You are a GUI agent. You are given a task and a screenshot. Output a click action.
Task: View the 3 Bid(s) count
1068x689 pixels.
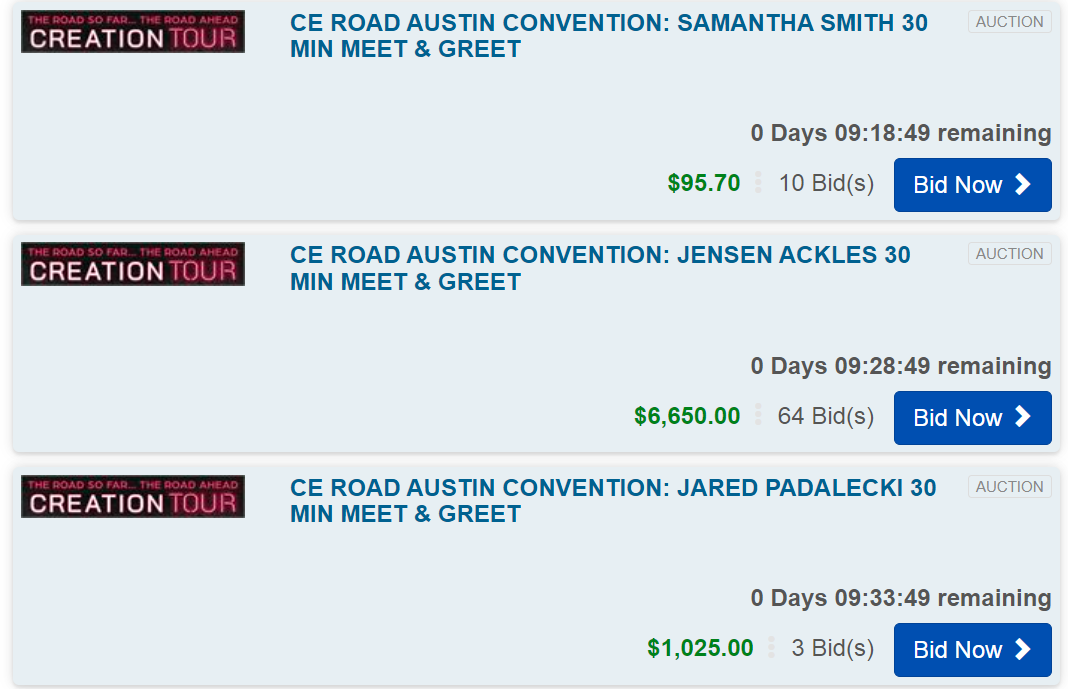pos(832,648)
